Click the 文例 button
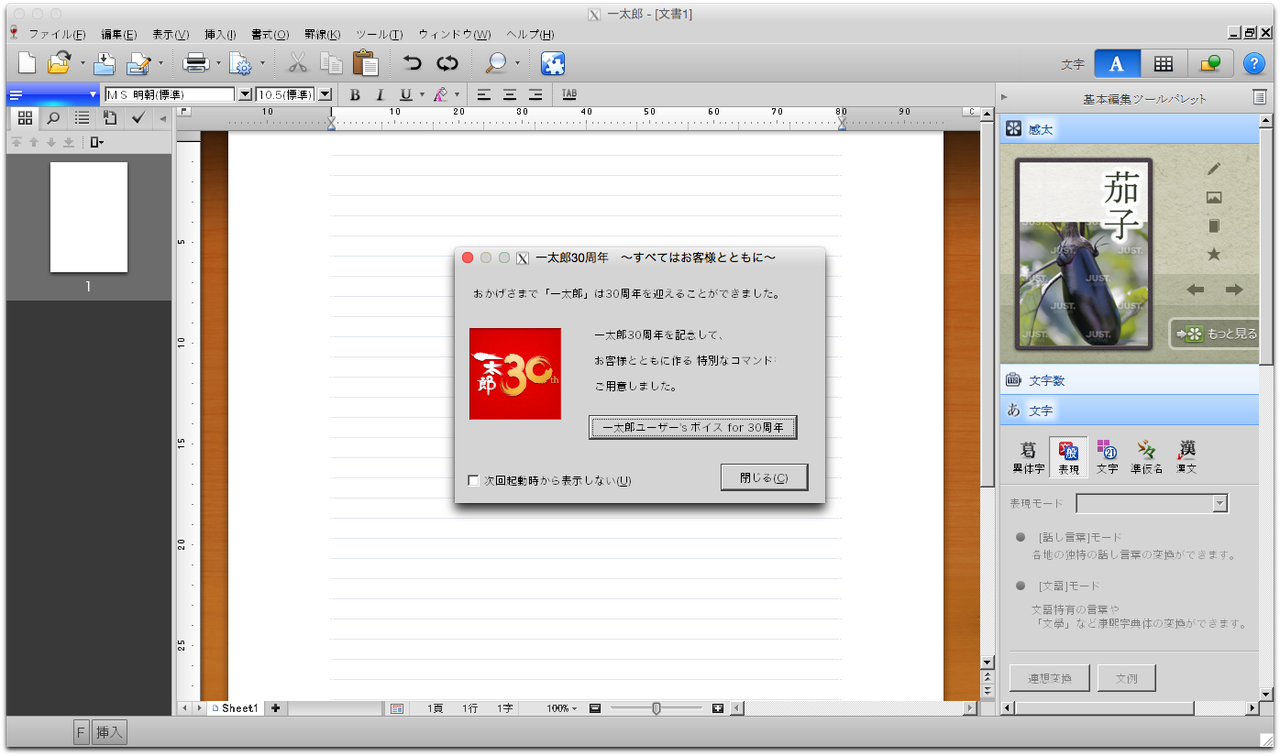Screen dimensions: 1280x756 (x=1126, y=679)
